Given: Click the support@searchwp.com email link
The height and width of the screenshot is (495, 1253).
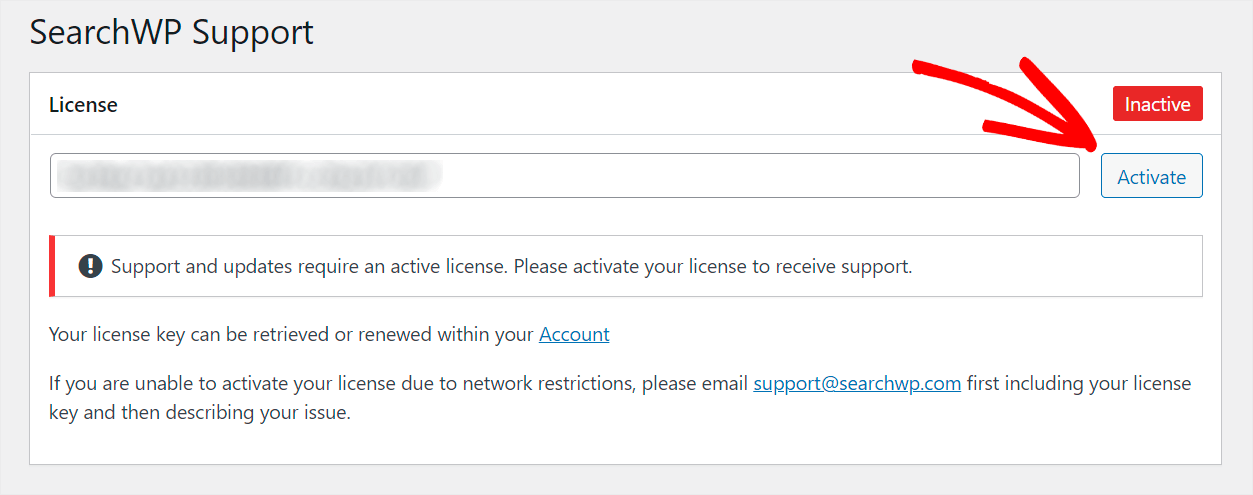Looking at the screenshot, I should [x=857, y=384].
